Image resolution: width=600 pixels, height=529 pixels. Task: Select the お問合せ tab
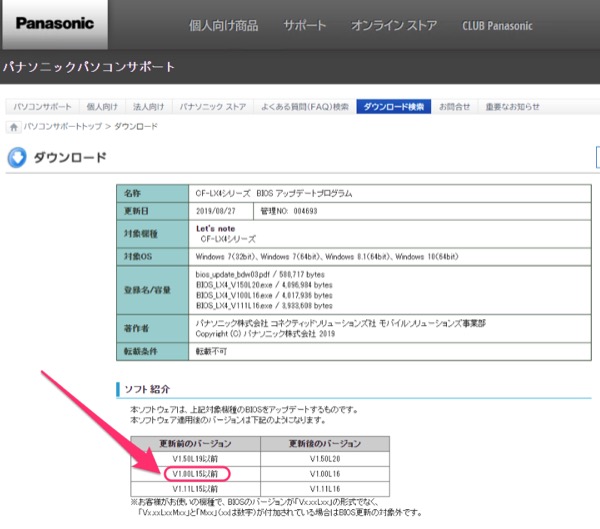[x=455, y=107]
